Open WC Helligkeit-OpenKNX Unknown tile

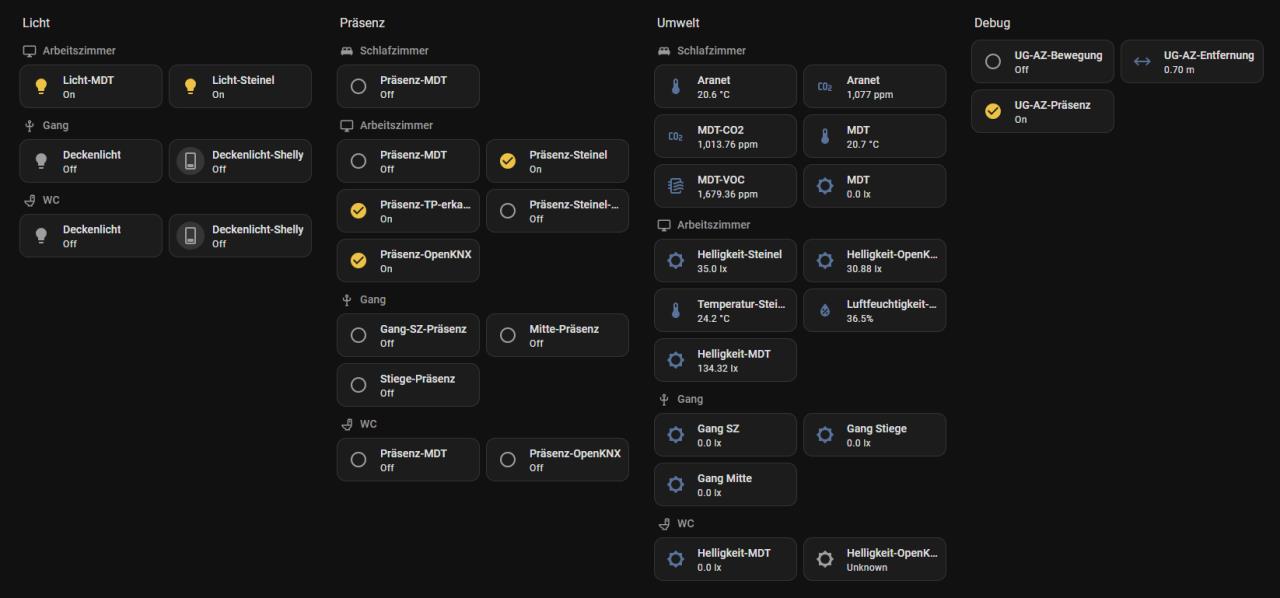(x=875, y=559)
